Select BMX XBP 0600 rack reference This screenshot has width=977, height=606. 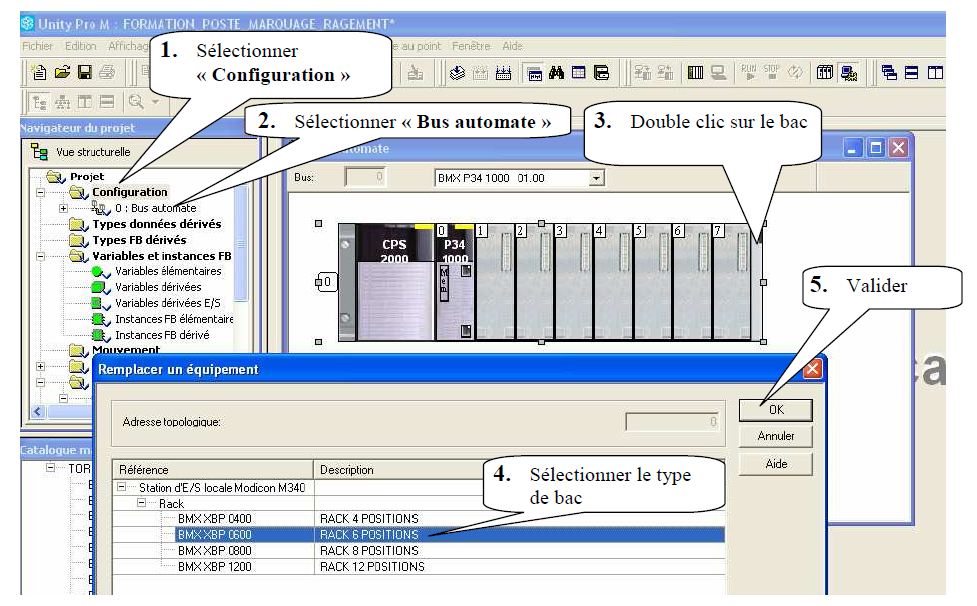pyautogui.click(x=214, y=535)
